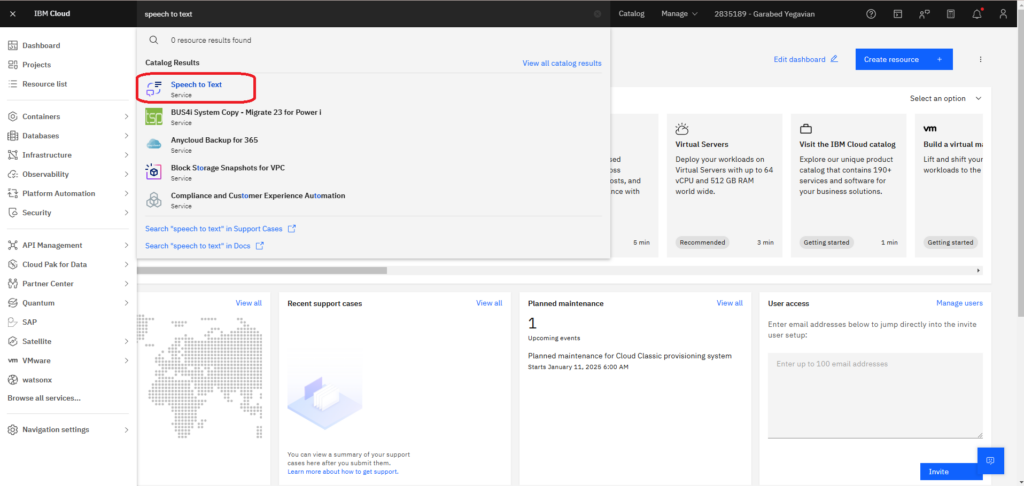The height and width of the screenshot is (486, 1024).
Task: Open the Resource list sidebar icon
Action: [x=12, y=84]
